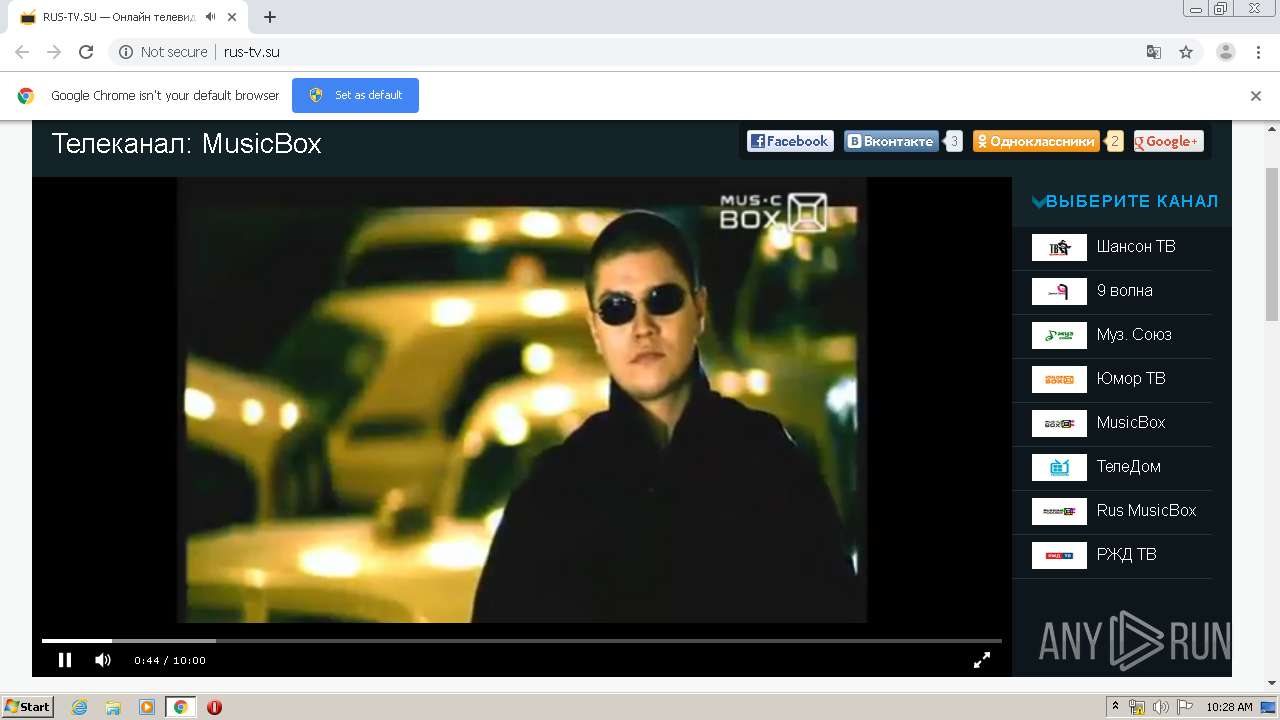Bookmark this page with the star
This screenshot has width=1280, height=720.
(1186, 52)
